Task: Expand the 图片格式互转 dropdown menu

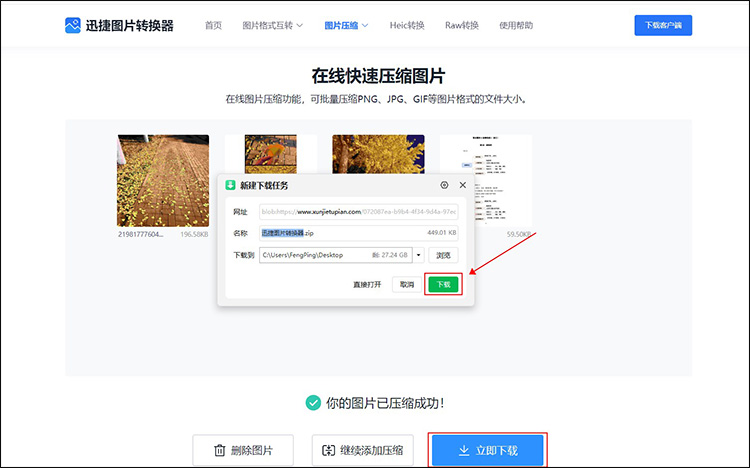Action: click(272, 25)
